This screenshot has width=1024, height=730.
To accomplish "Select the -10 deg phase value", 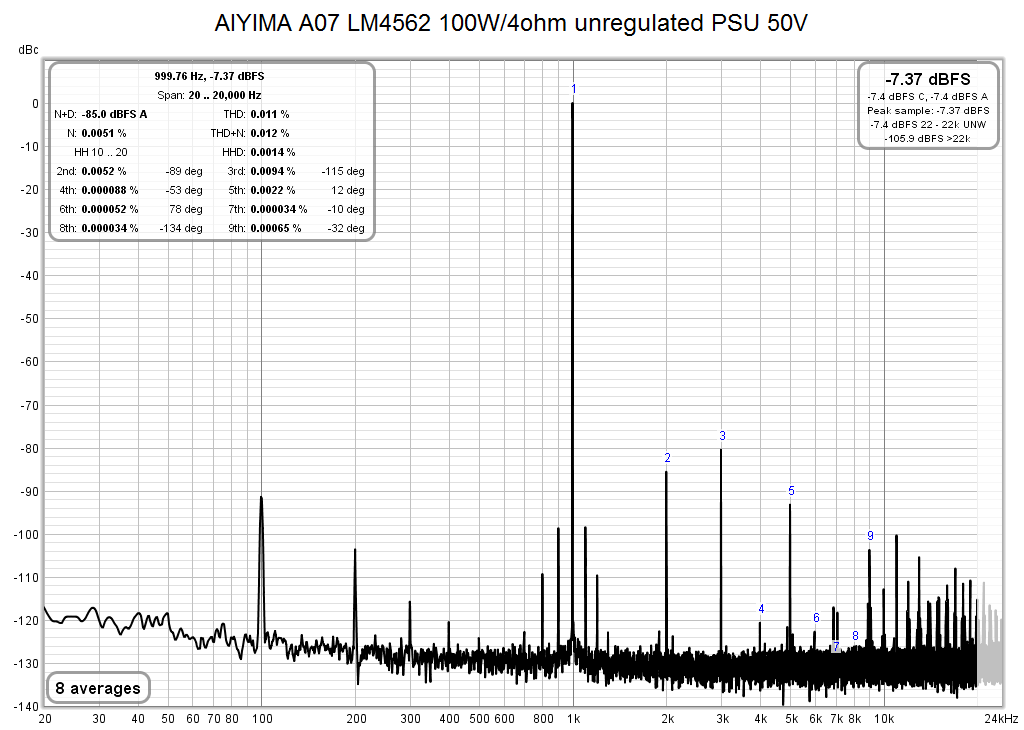I will point(346,209).
